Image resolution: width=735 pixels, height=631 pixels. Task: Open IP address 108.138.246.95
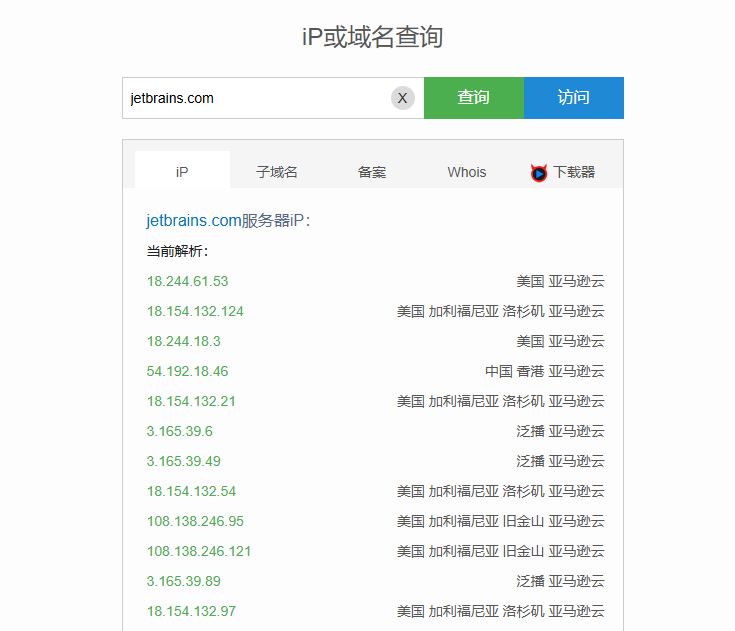(x=195, y=521)
